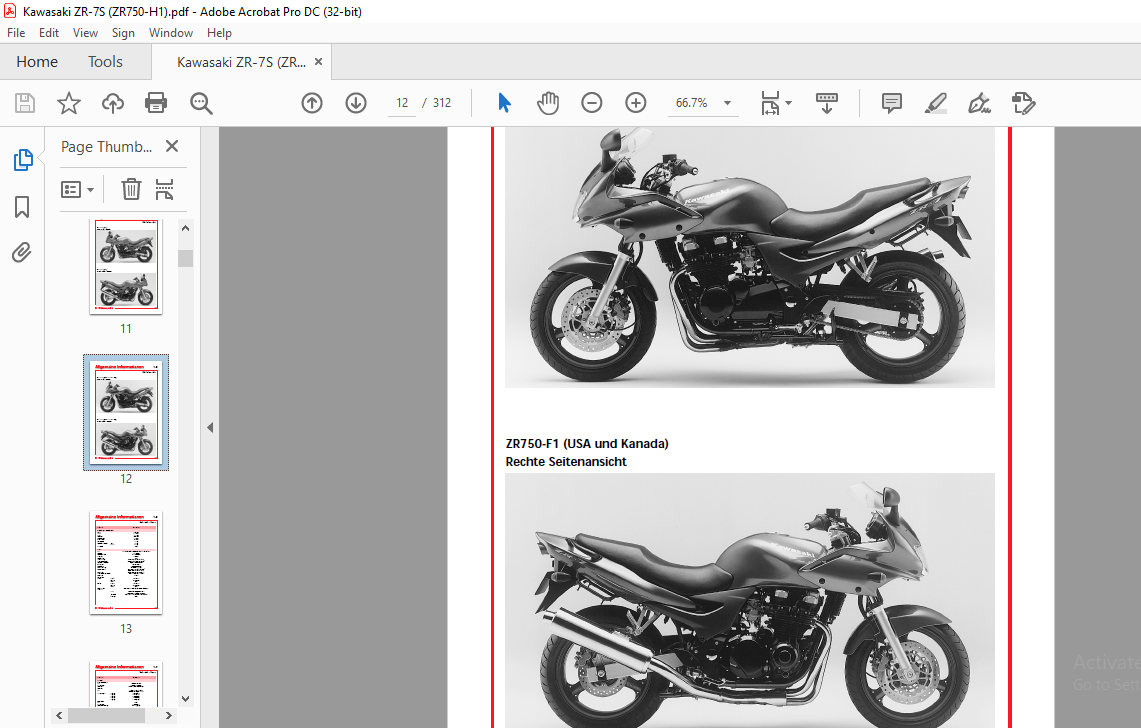1141x728 pixels.
Task: Click the Fit width page icon
Action: click(x=770, y=103)
